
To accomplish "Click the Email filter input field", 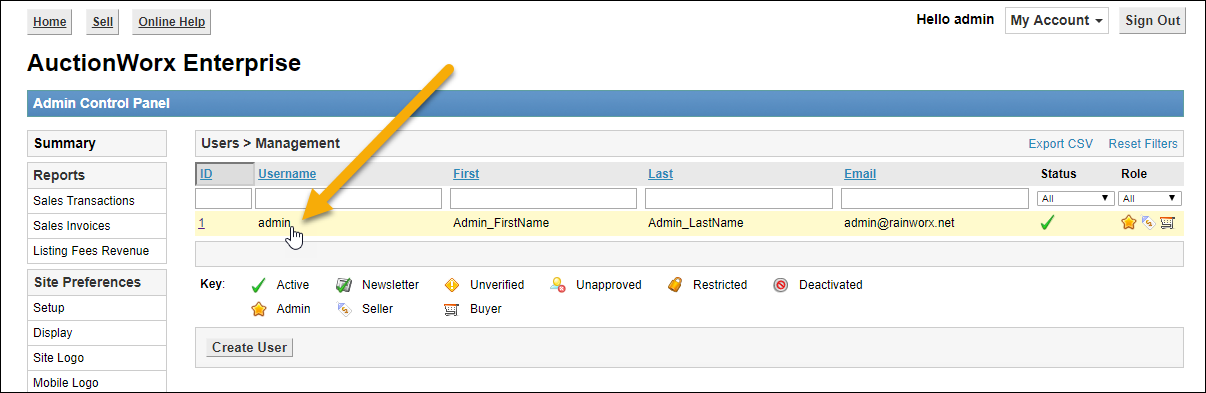I will click(934, 198).
